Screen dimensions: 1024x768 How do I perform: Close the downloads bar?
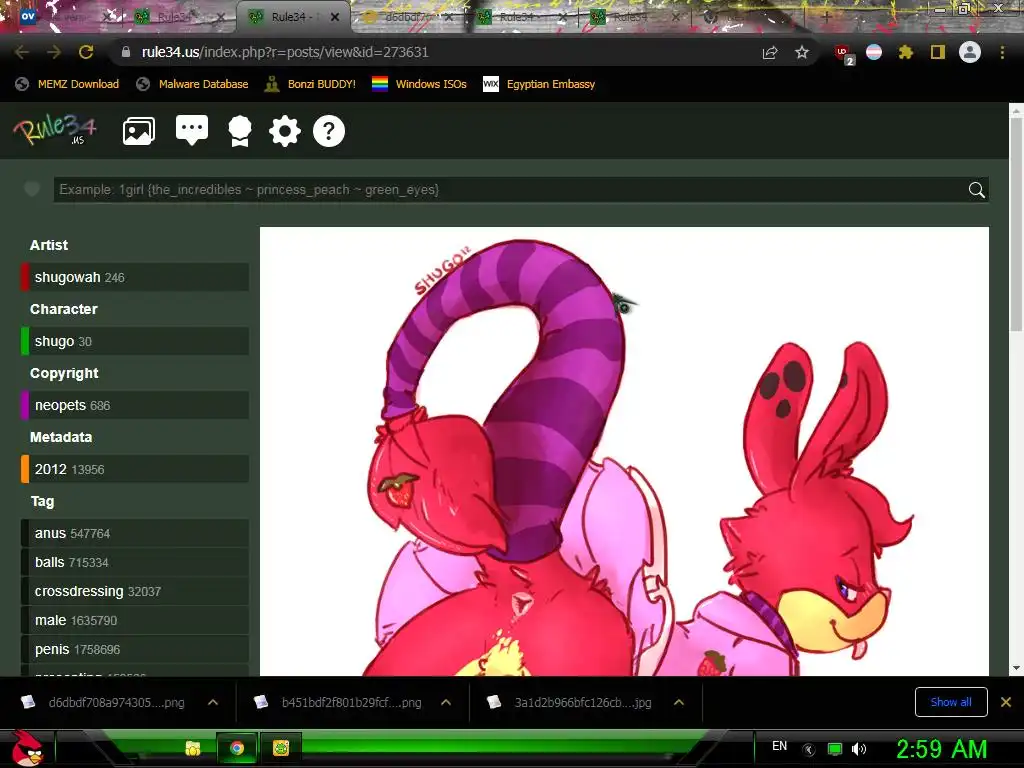coord(1006,702)
